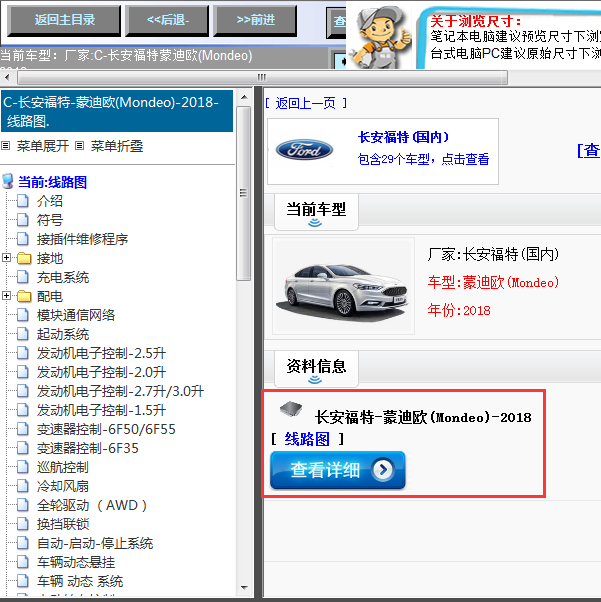601x602 pixels.
Task: Click the 换挡联锁 document icon
Action: coord(23,524)
